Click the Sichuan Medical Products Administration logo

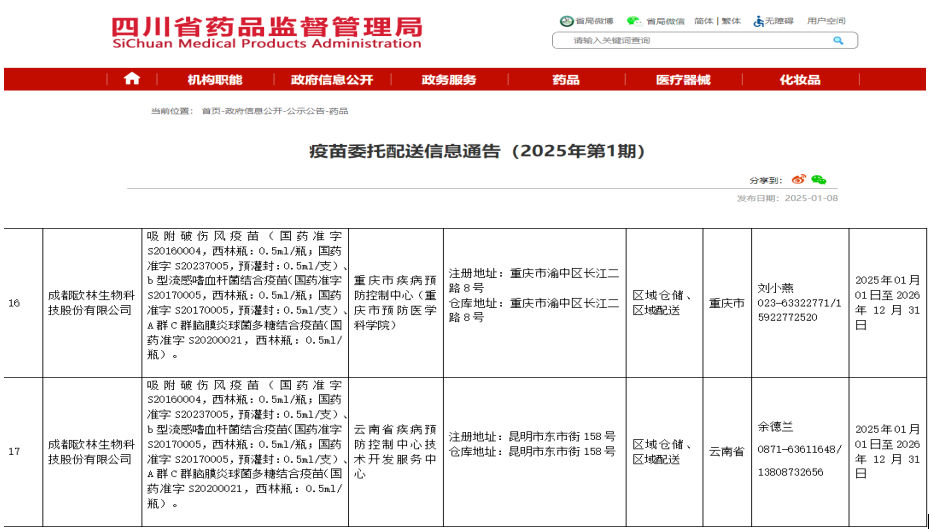pyautogui.click(x=266, y=32)
